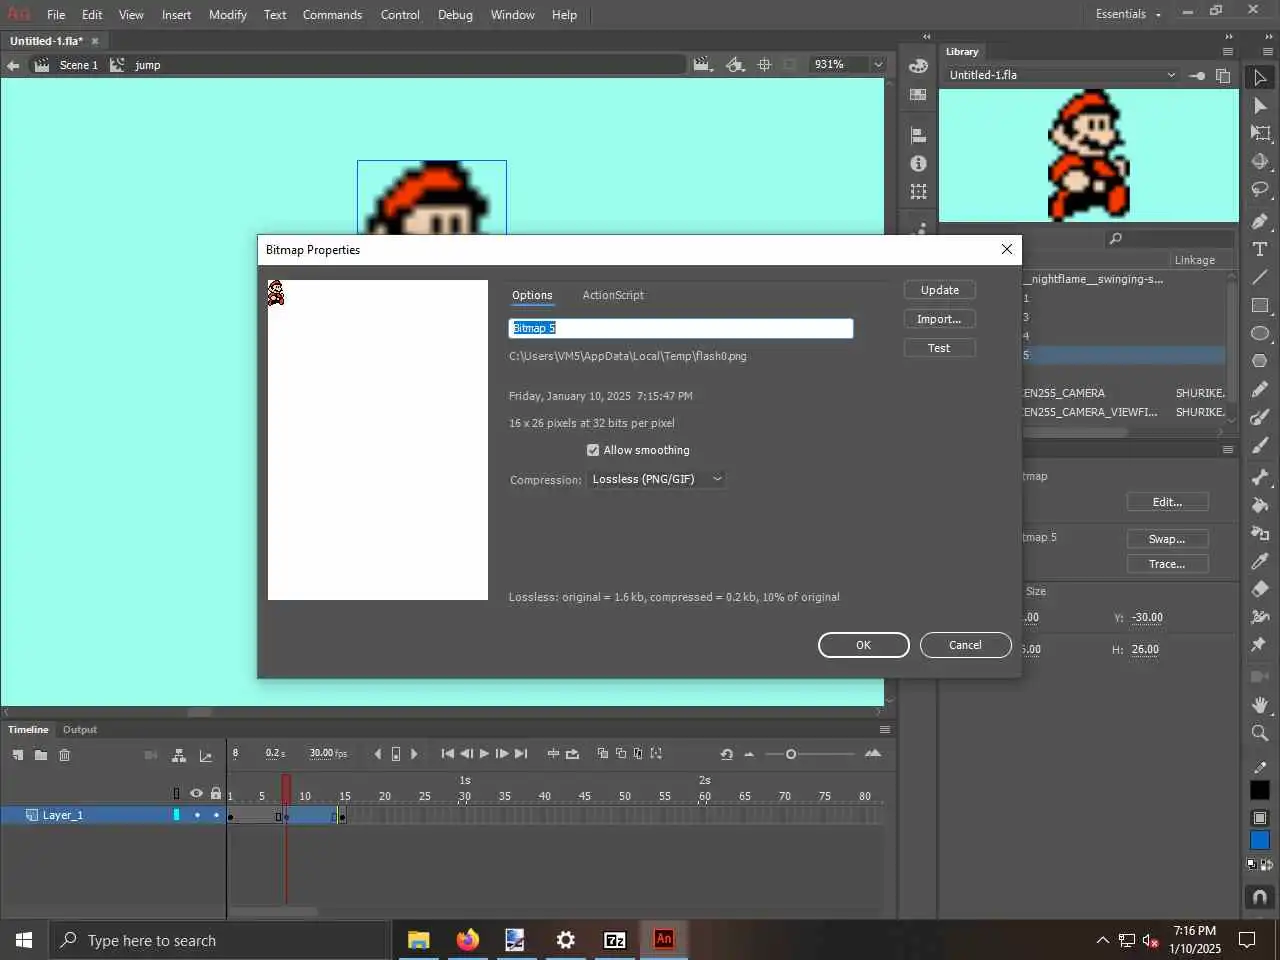Toggle outline color box for Layer_1
The height and width of the screenshot is (960, 1280).
177,815
